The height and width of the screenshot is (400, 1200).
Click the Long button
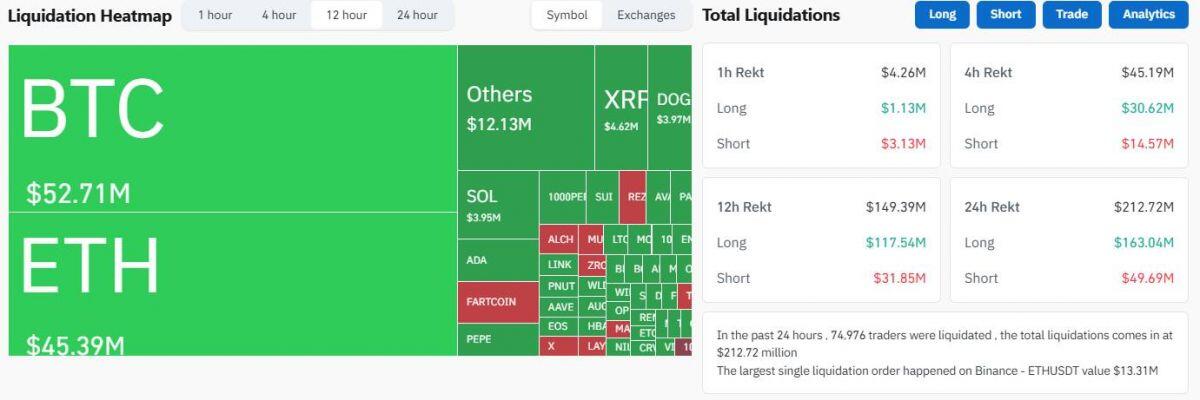pyautogui.click(x=942, y=15)
